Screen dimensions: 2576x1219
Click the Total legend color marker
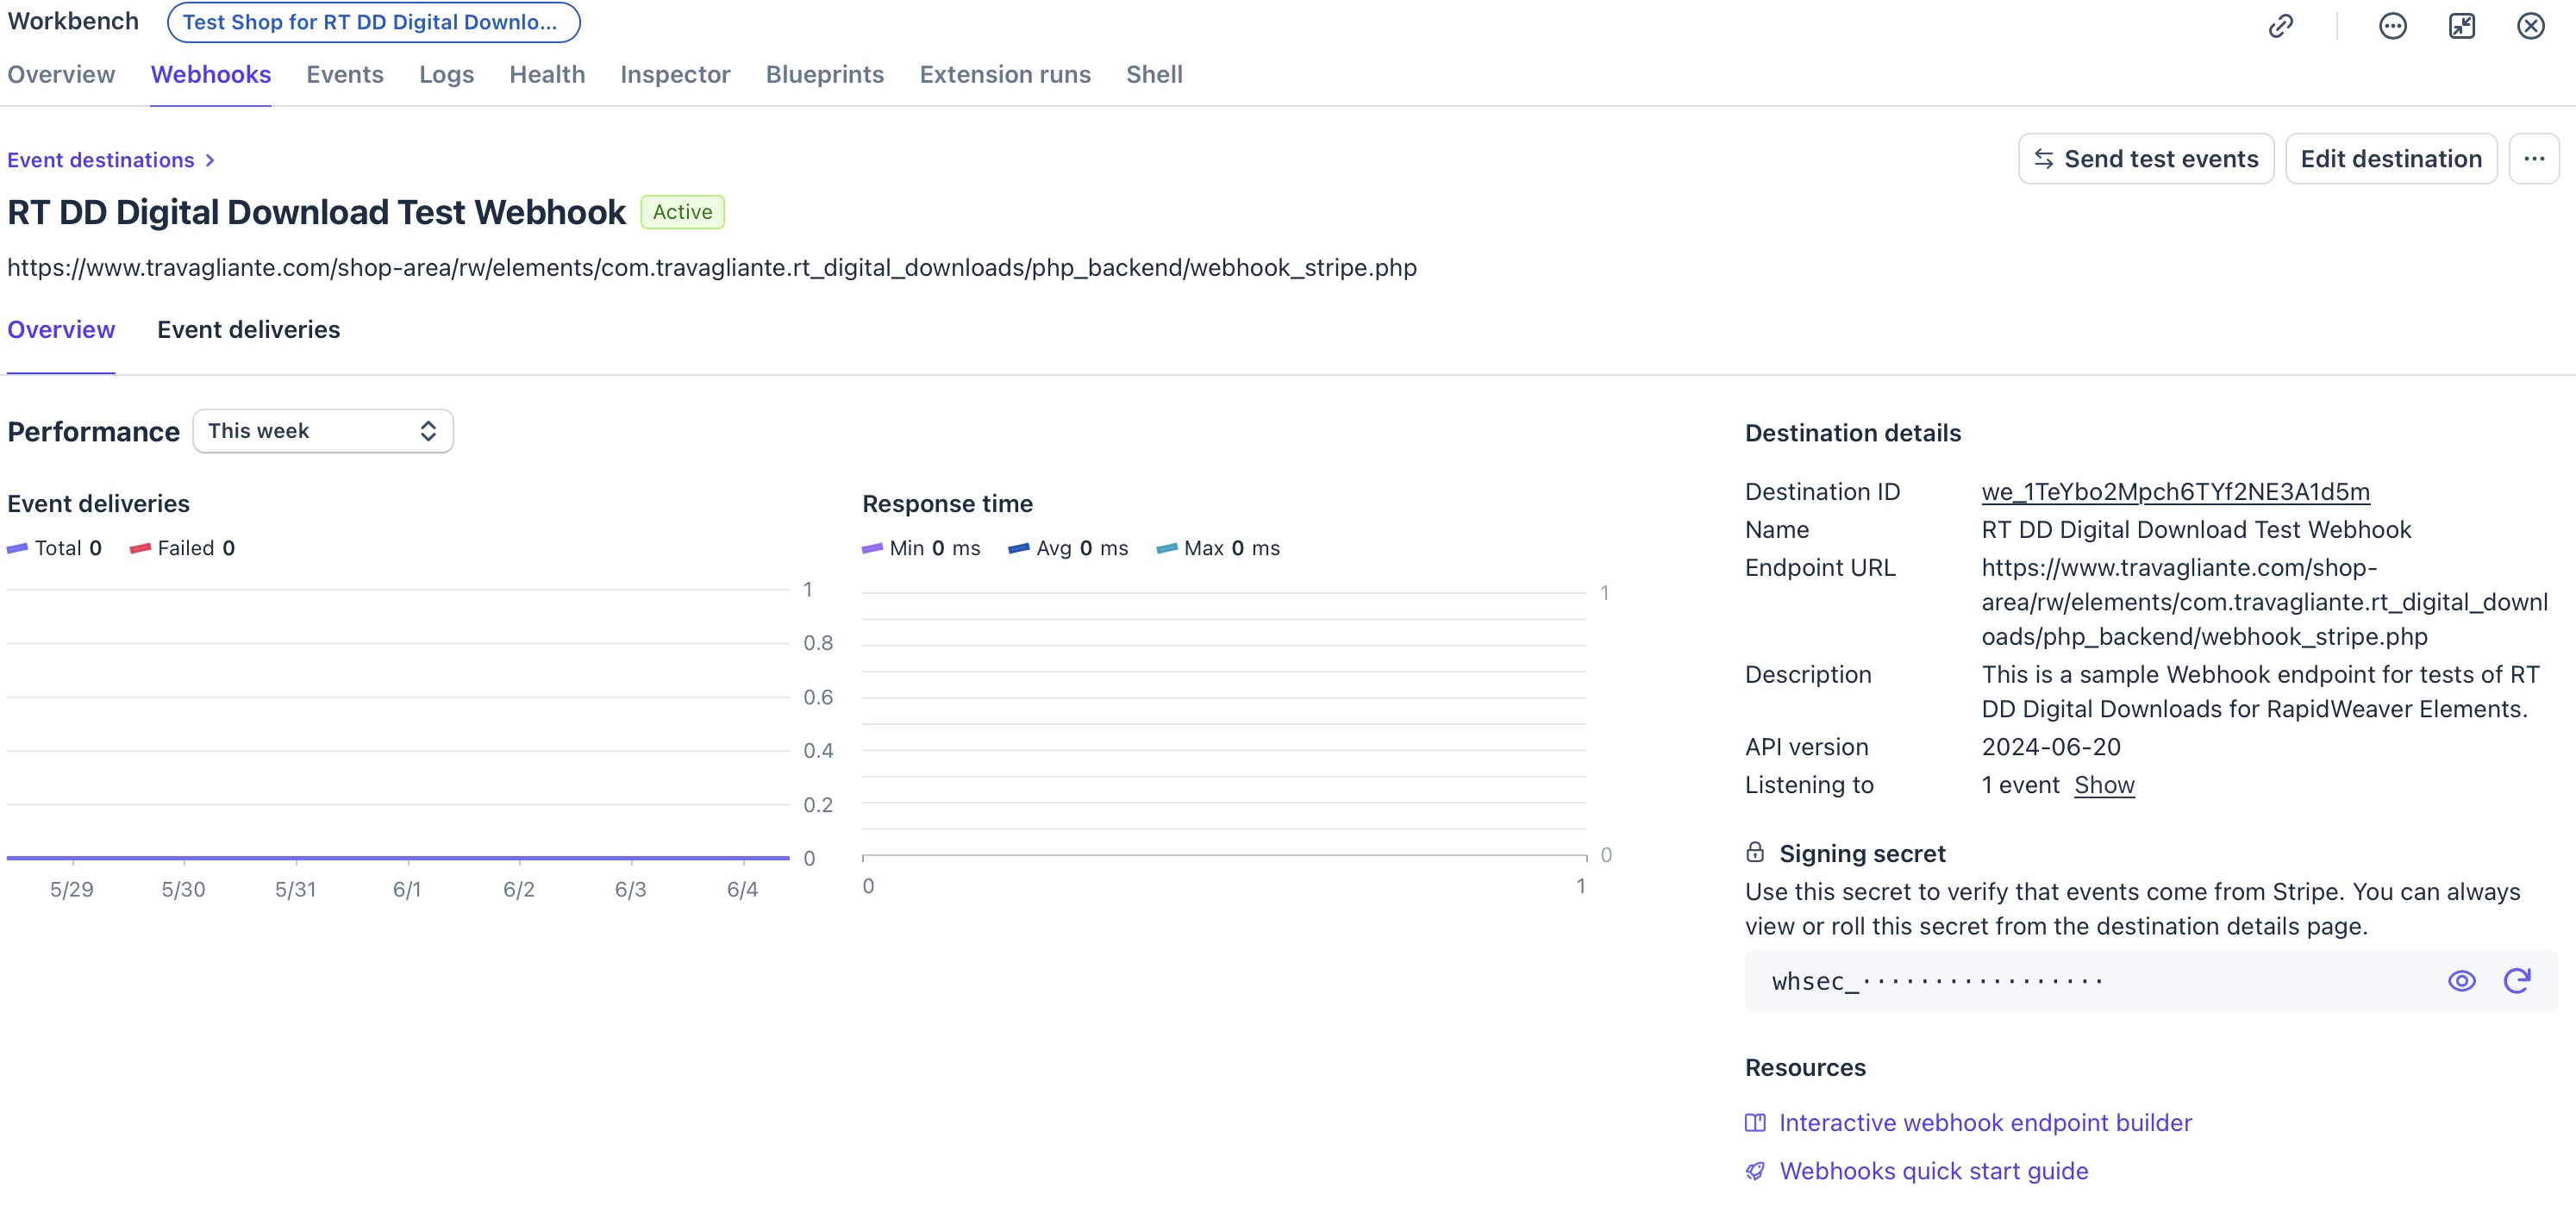(x=17, y=548)
